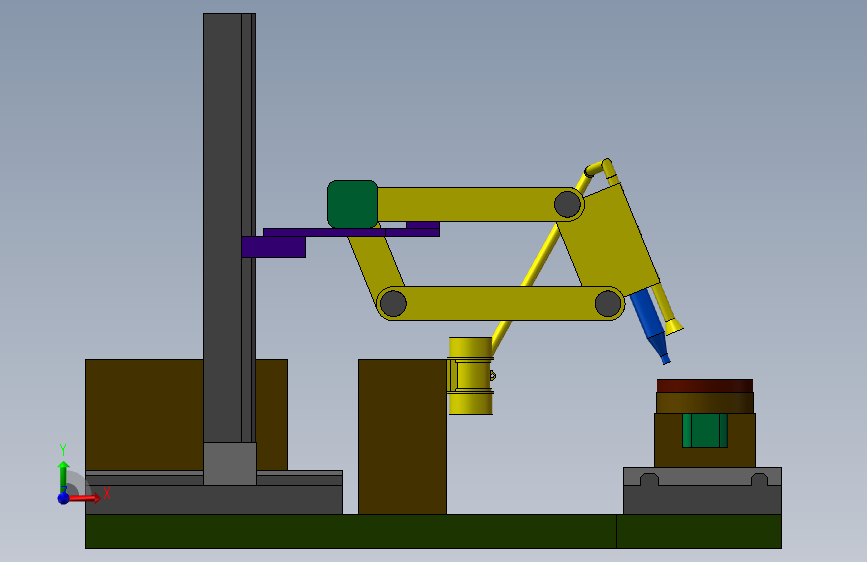Select the lower yellow arm link
867x562 pixels.
click(500, 303)
